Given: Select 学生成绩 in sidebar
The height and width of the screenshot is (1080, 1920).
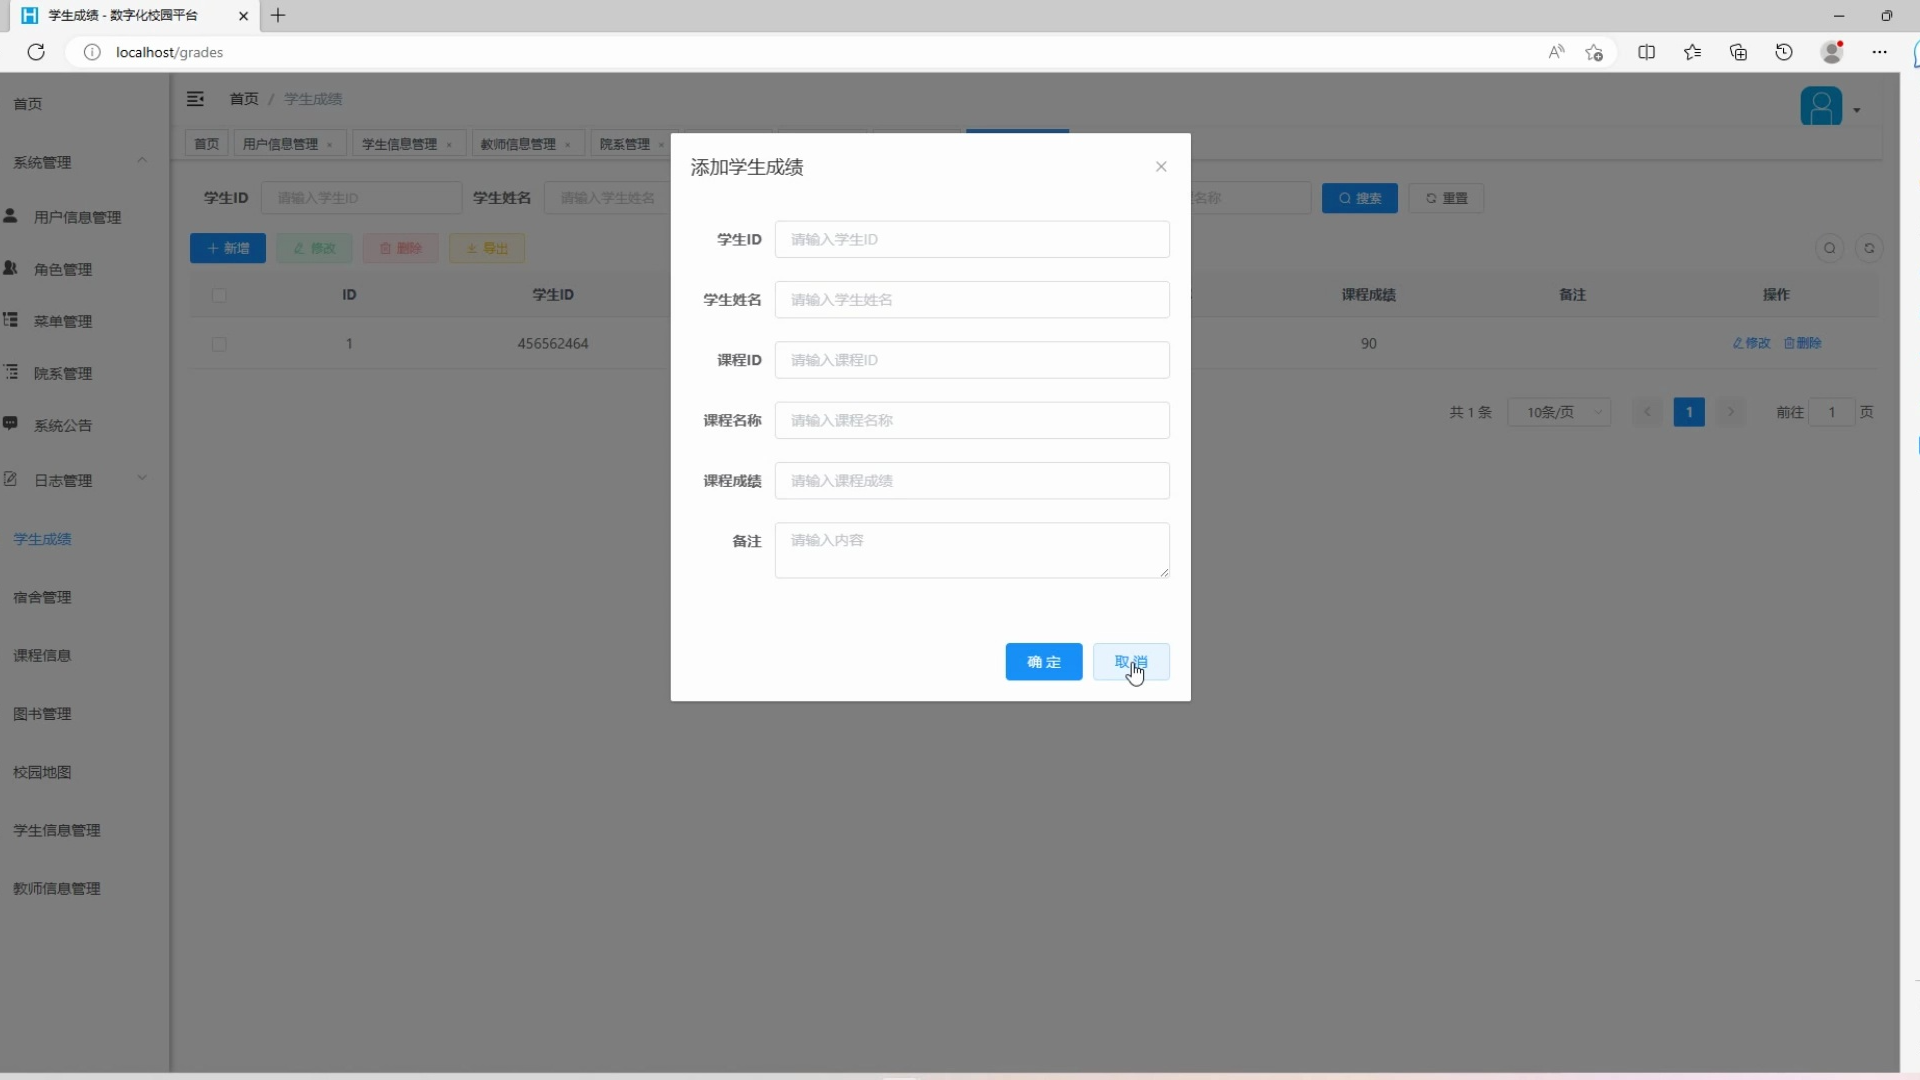Looking at the screenshot, I should coord(42,539).
